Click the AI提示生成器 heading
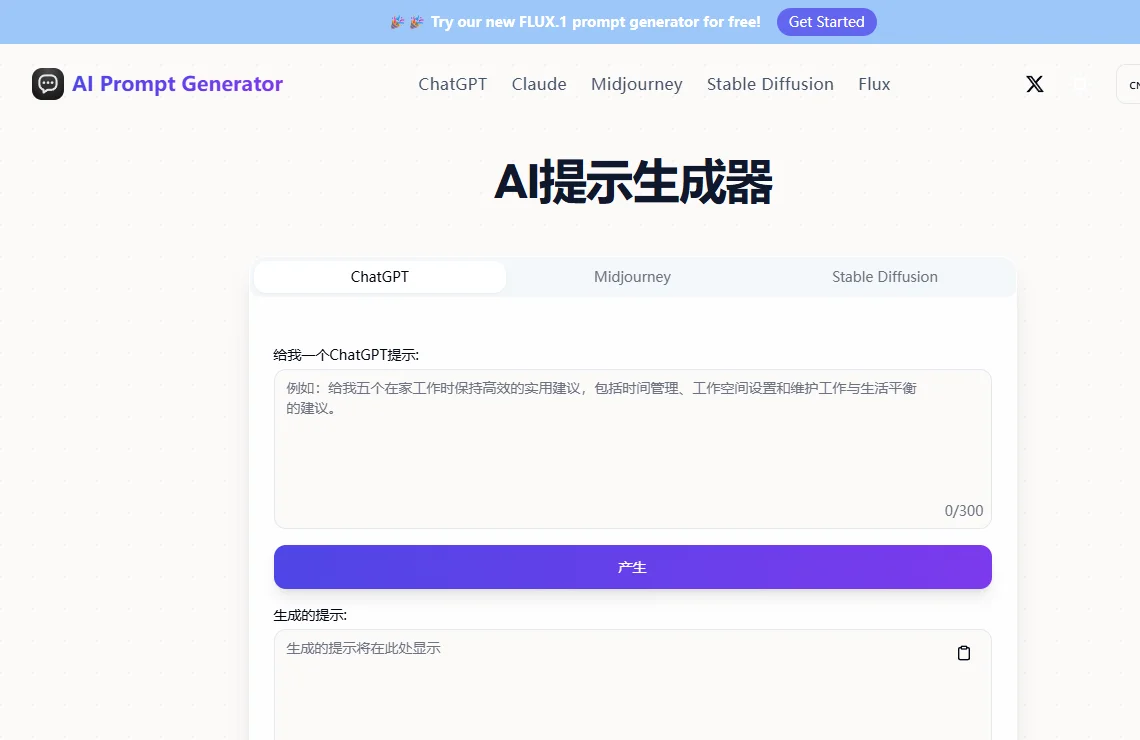 tap(633, 182)
